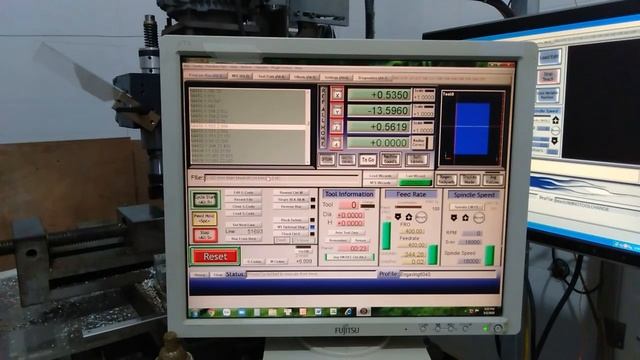640x360 pixels.
Task: Click the Display Mode button
Action: [x=469, y=179]
